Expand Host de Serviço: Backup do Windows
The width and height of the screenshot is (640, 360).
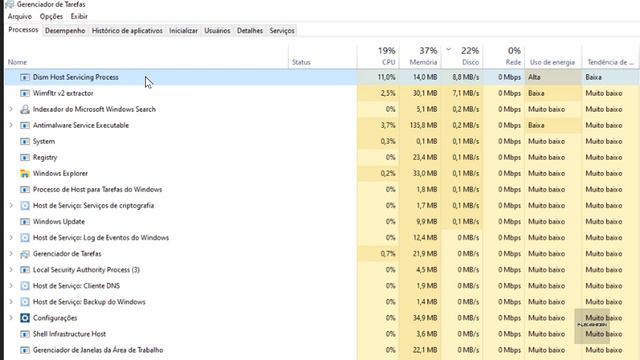(x=11, y=302)
